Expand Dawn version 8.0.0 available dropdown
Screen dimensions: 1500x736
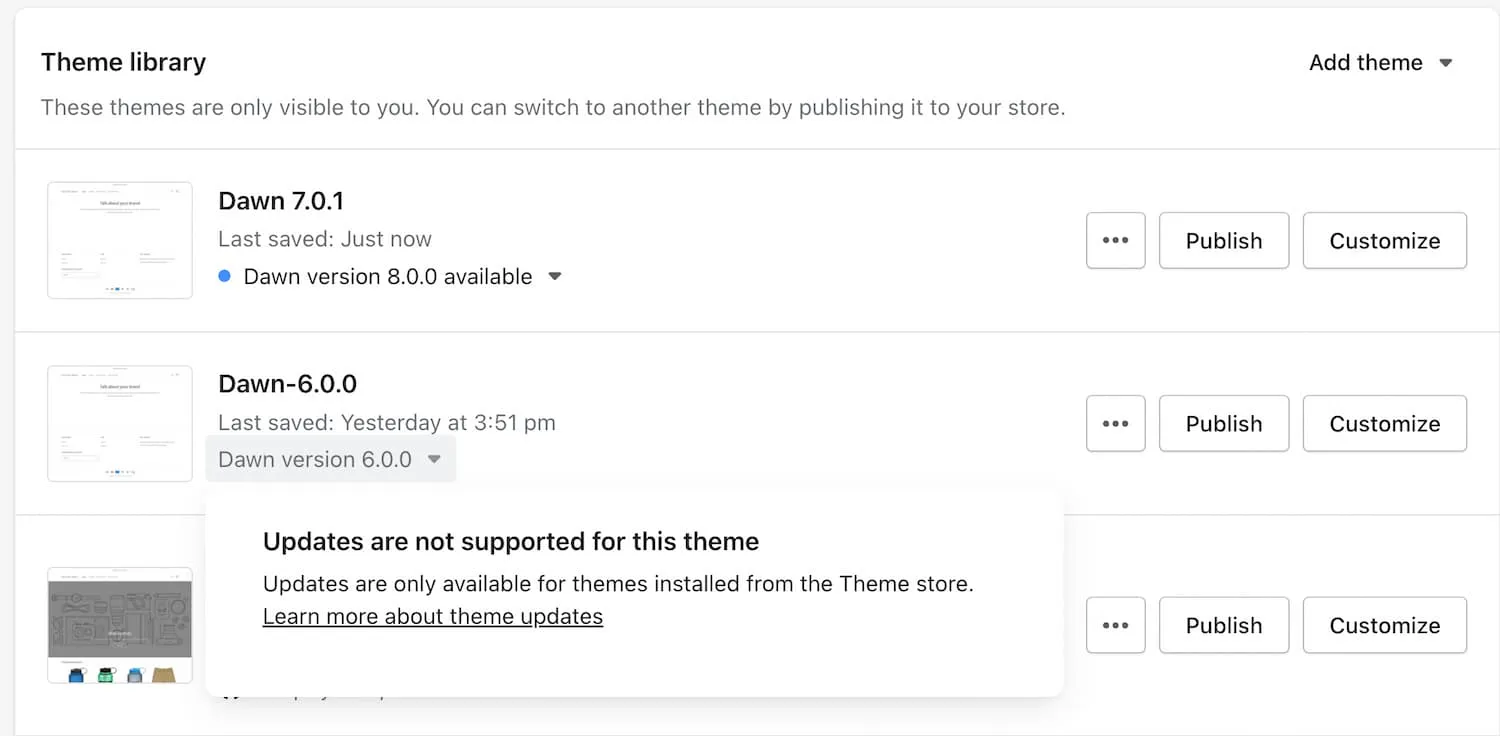click(x=555, y=277)
